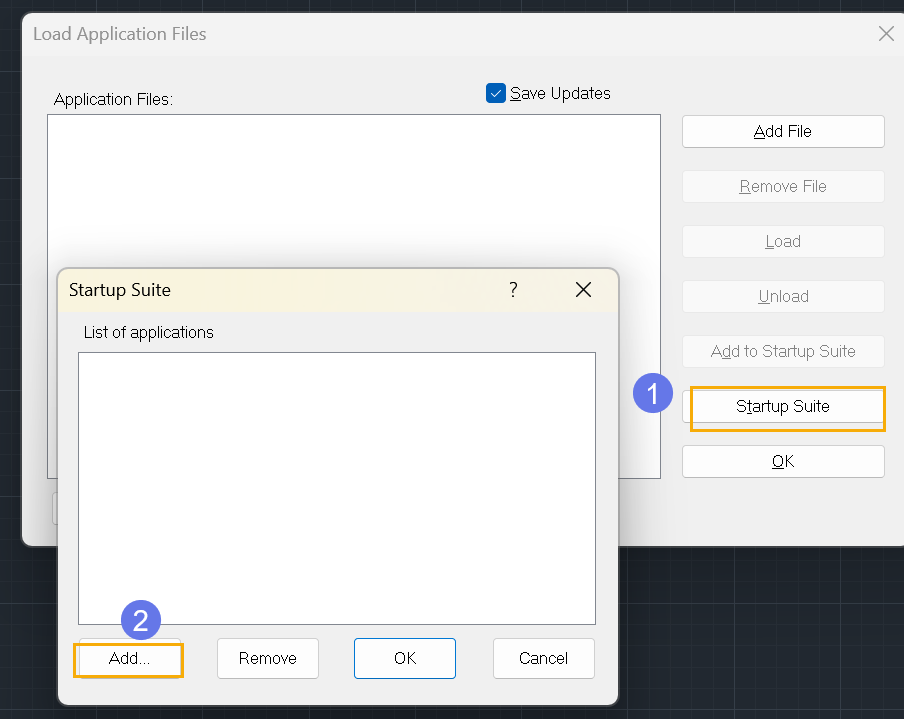Click inside the Application Files list area
This screenshot has height=719, width=904.
[x=353, y=190]
